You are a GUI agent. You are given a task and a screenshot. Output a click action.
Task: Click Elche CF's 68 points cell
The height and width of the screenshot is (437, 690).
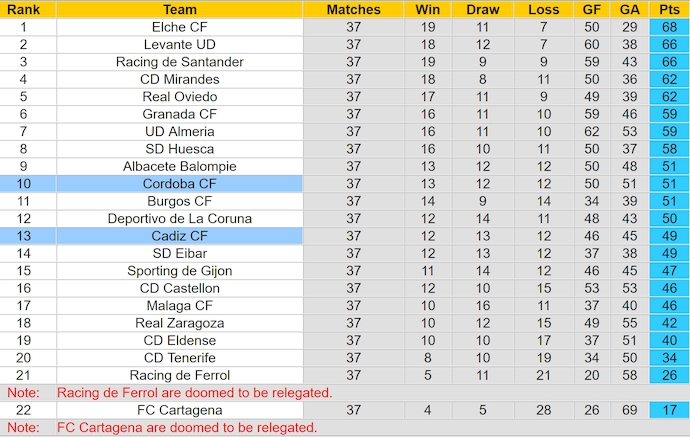pos(669,27)
